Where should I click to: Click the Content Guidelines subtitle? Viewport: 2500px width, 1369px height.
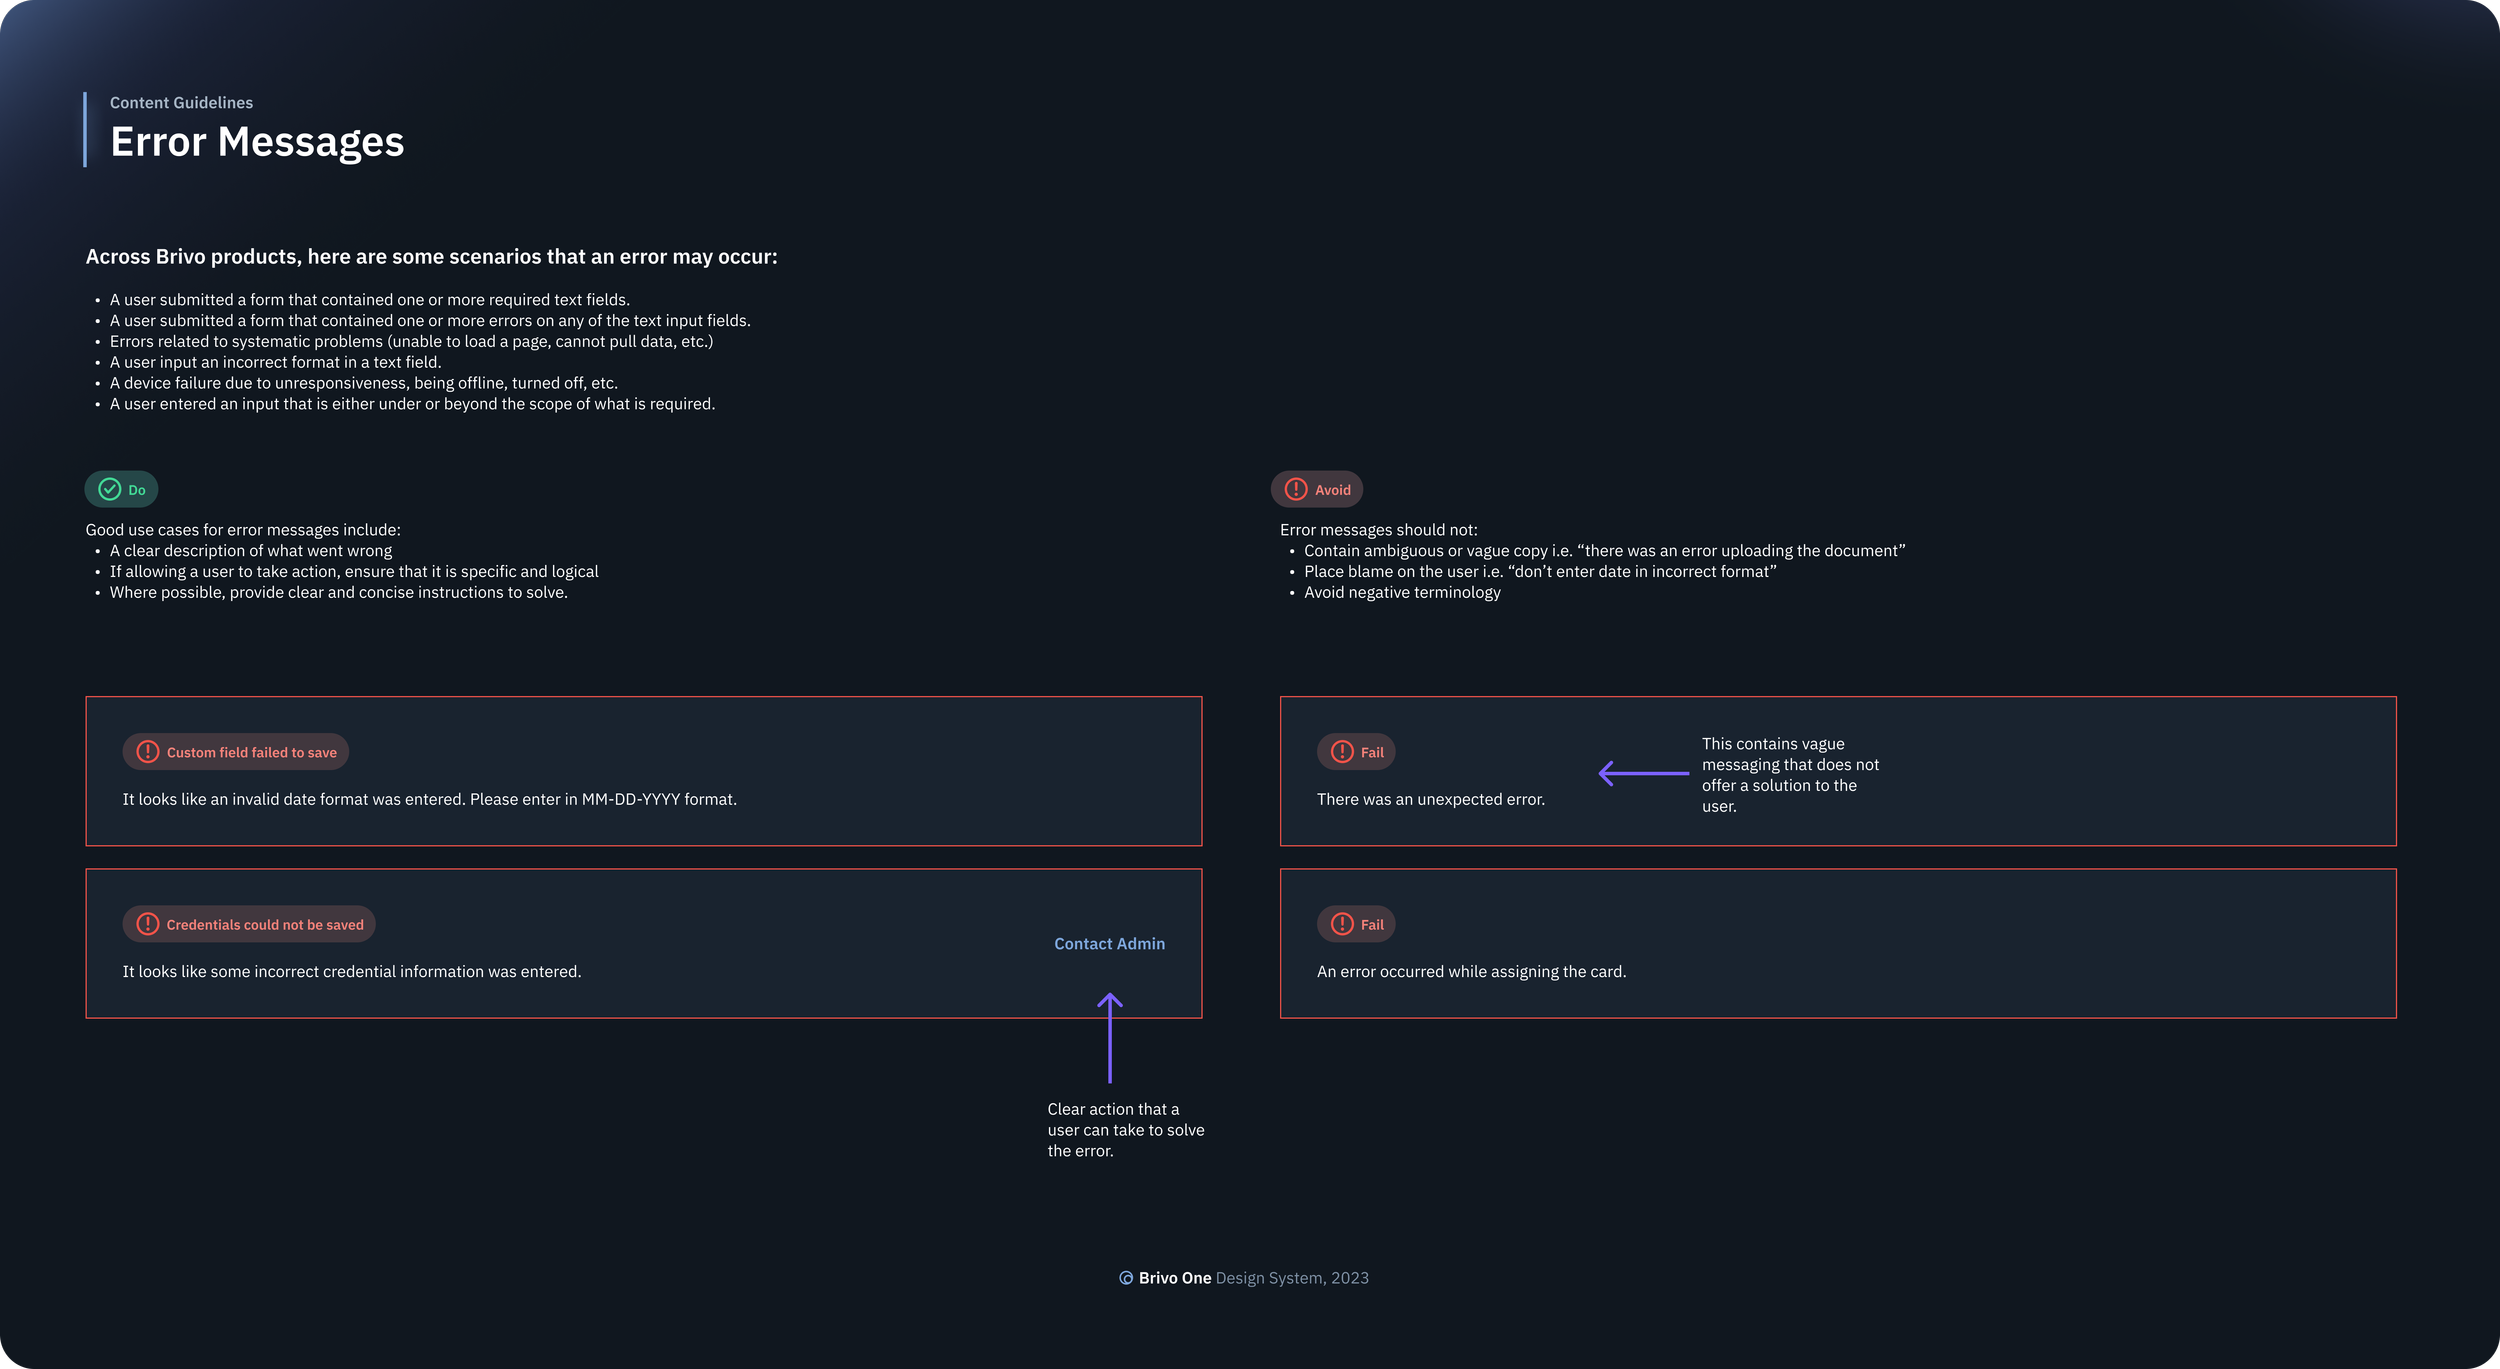click(x=181, y=102)
